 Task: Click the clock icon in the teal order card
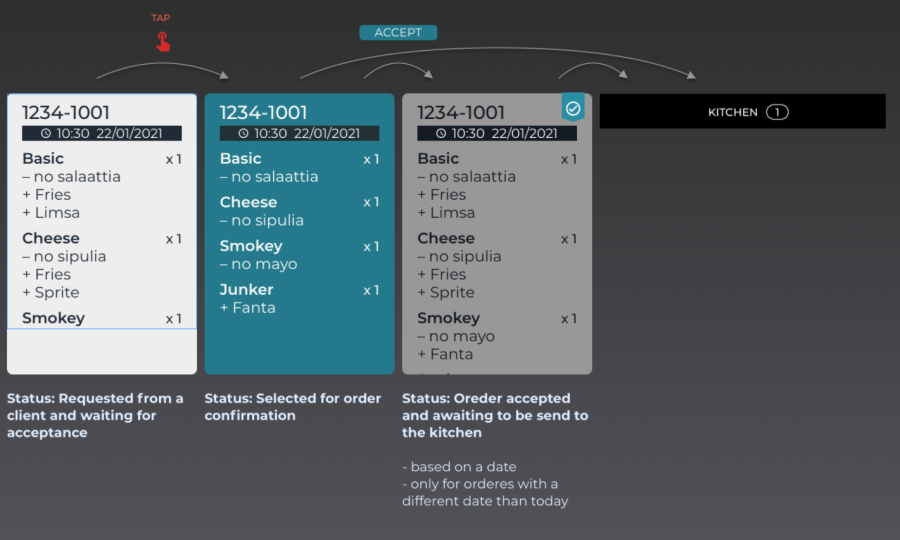click(x=243, y=133)
